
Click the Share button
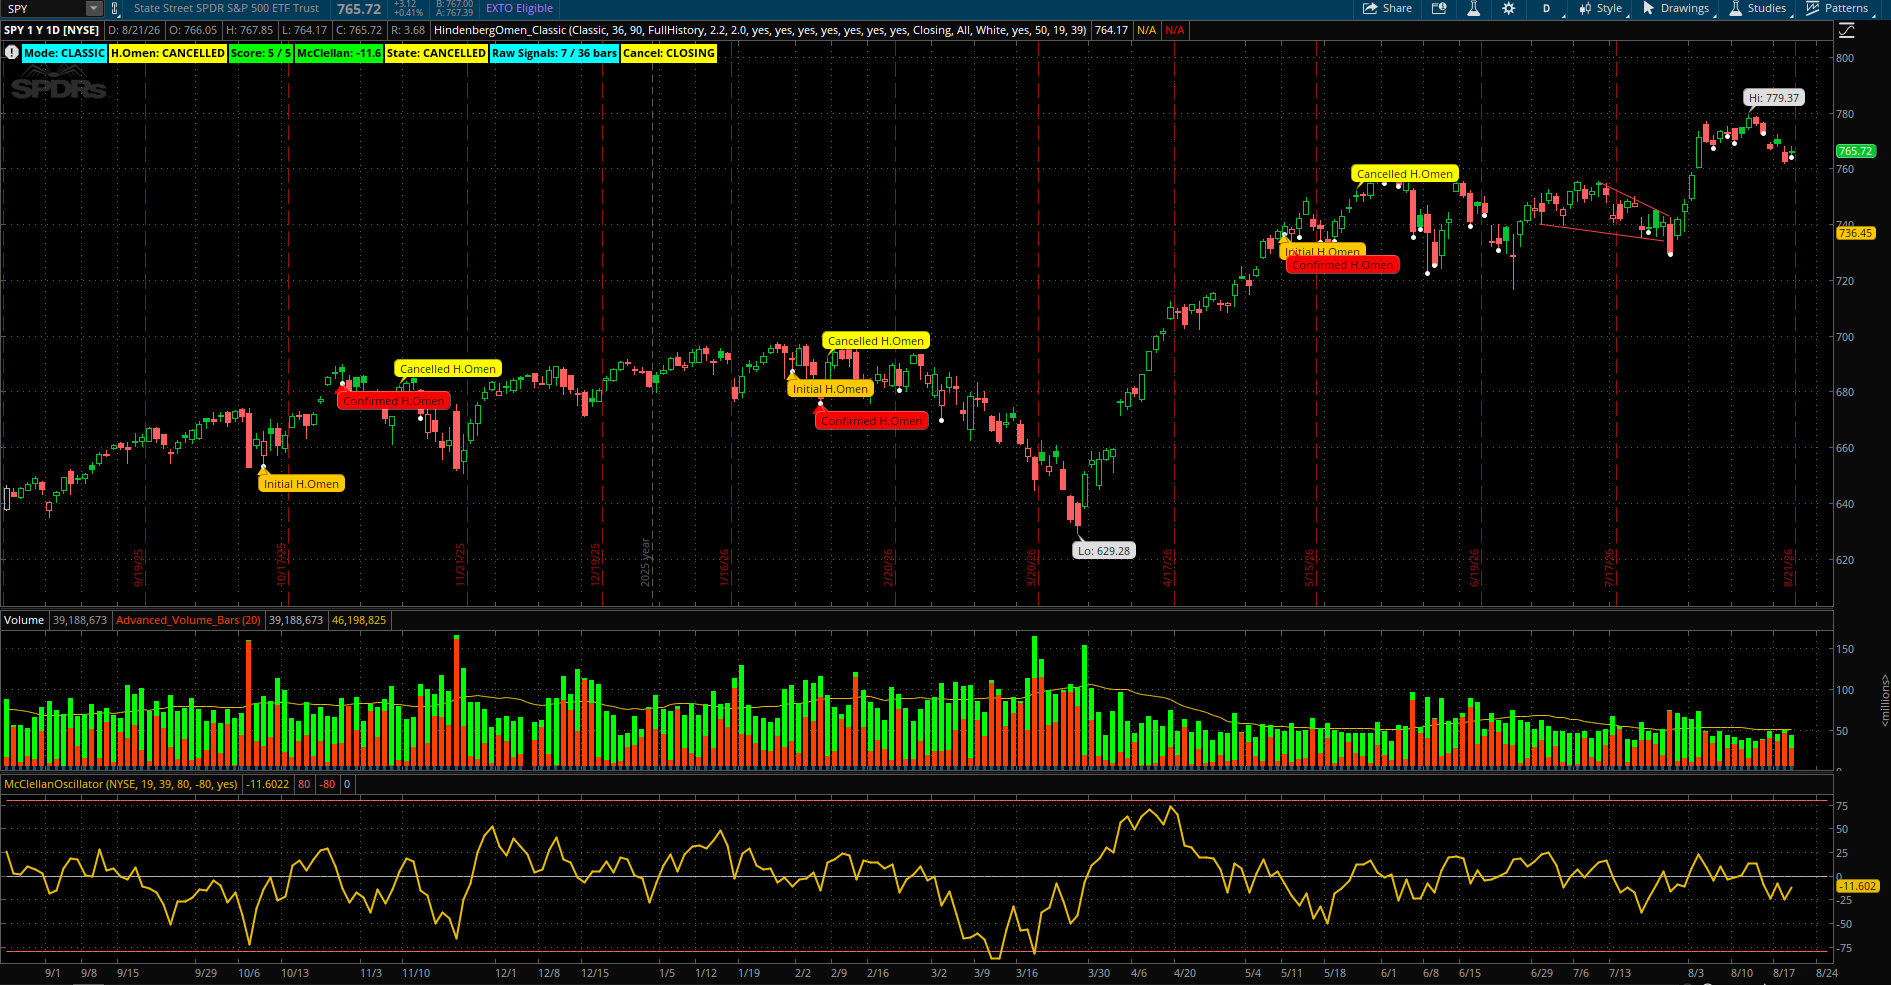[x=1387, y=8]
